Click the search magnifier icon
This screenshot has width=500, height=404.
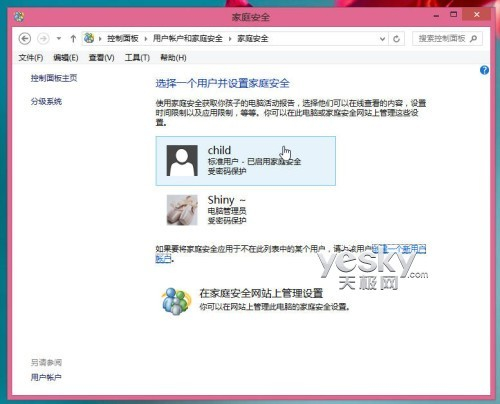(x=473, y=39)
